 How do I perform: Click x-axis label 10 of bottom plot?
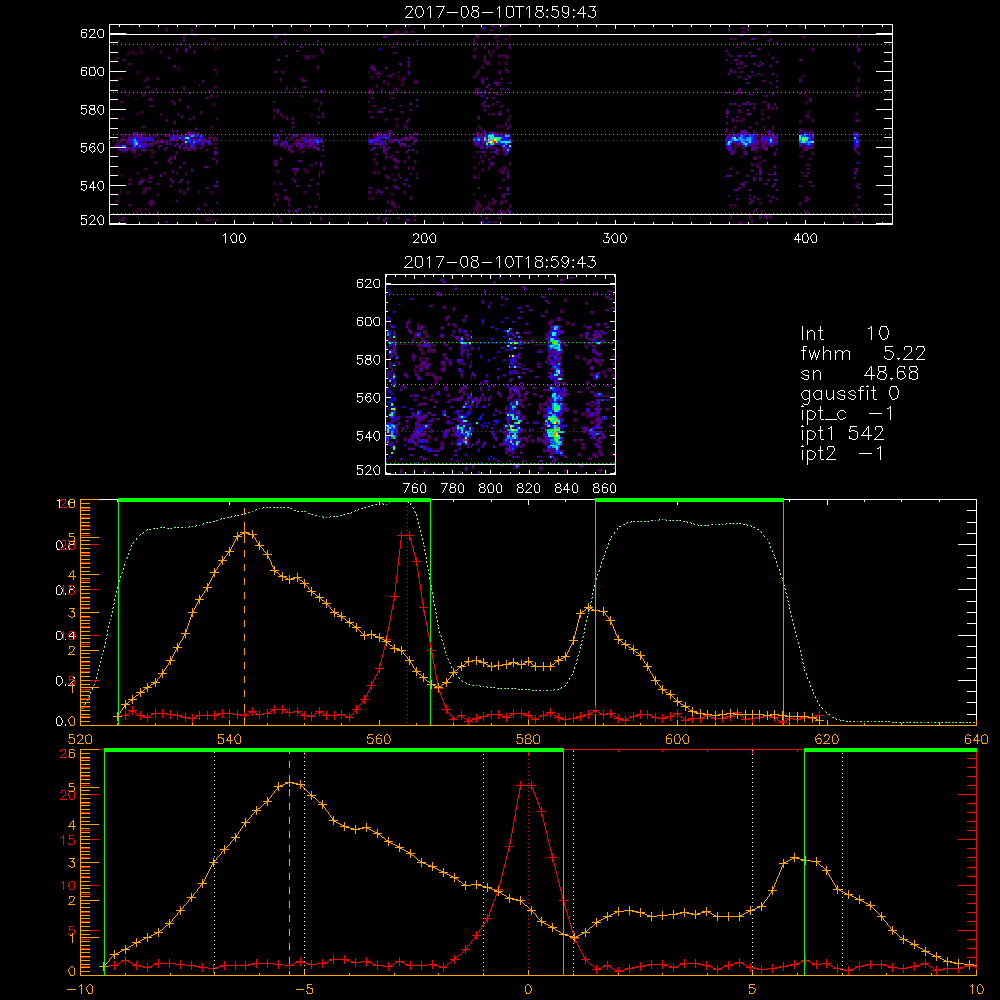tap(976, 989)
